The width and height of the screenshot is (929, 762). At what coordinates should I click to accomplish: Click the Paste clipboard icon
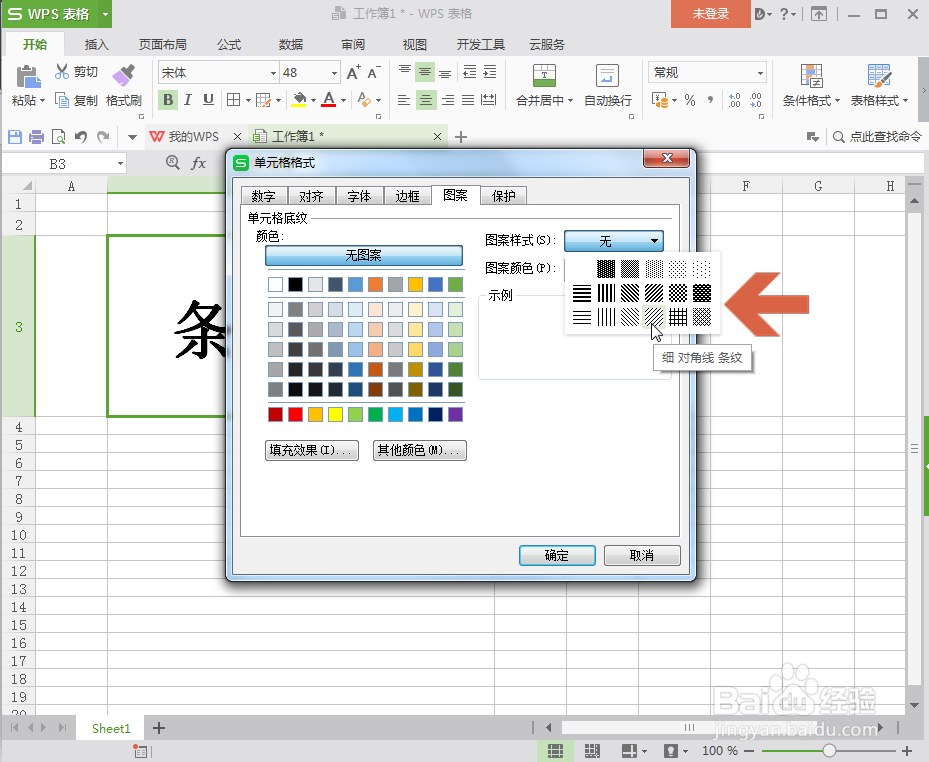tap(28, 76)
